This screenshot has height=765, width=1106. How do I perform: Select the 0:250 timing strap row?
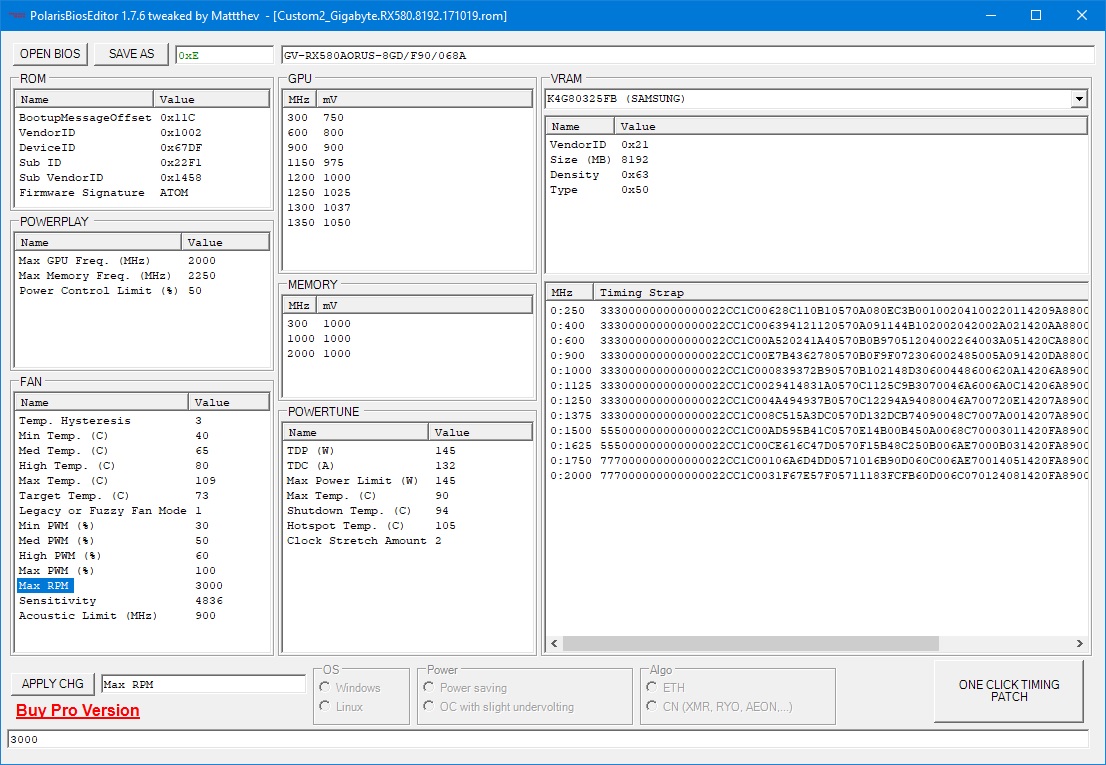click(817, 311)
